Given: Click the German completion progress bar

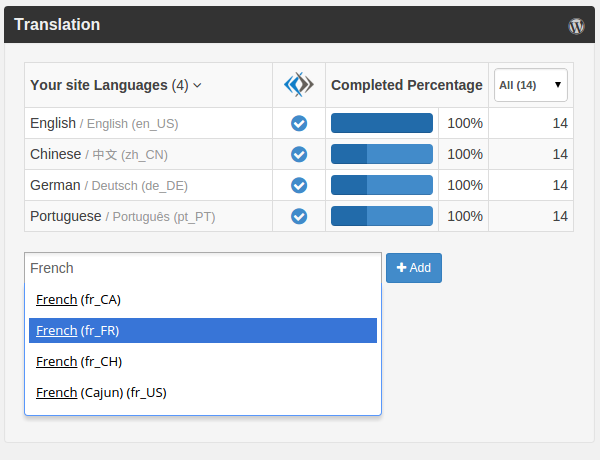Looking at the screenshot, I should pos(381,185).
